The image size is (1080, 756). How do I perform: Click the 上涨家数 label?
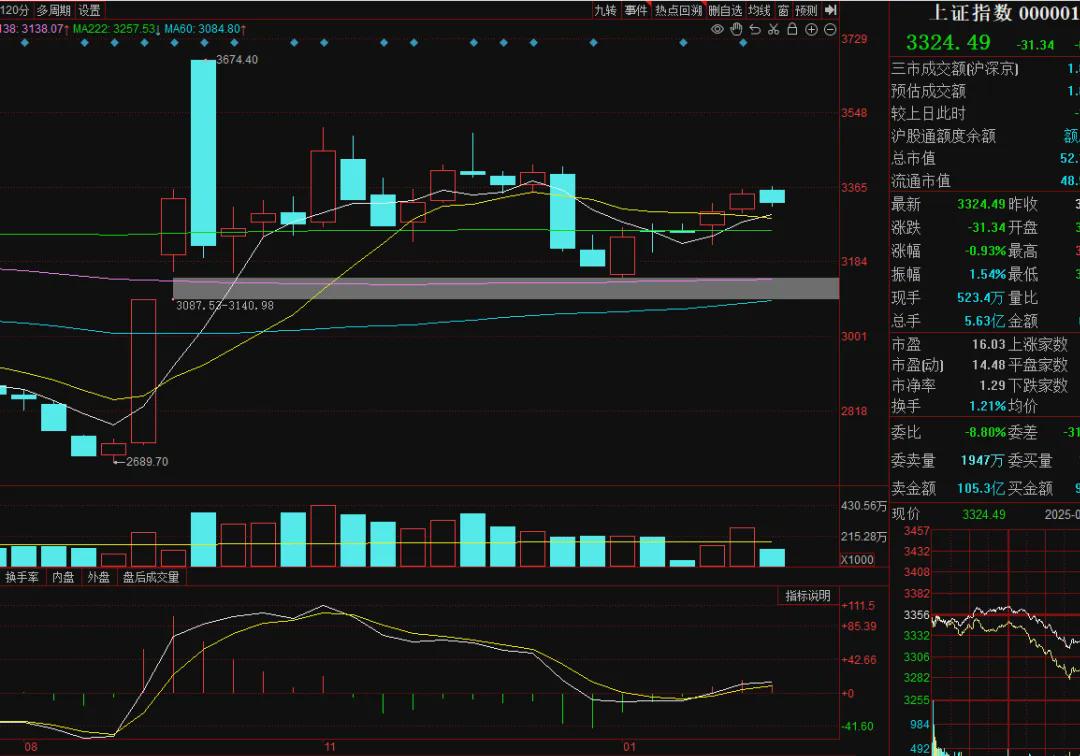1038,344
